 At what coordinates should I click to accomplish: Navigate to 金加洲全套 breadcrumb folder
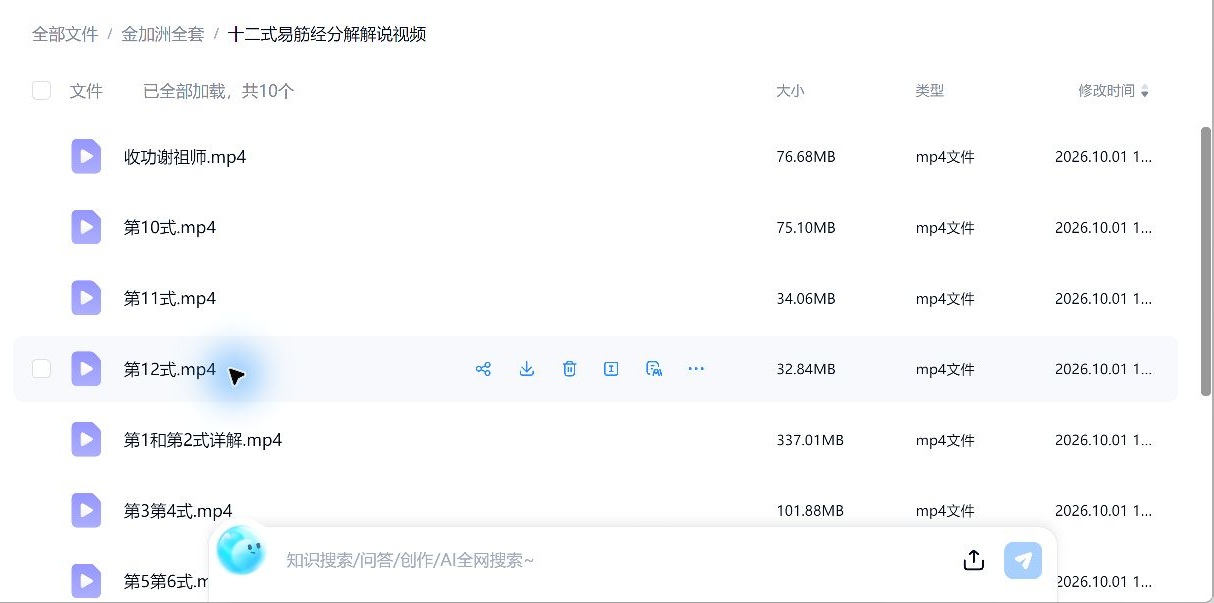[x=163, y=34]
